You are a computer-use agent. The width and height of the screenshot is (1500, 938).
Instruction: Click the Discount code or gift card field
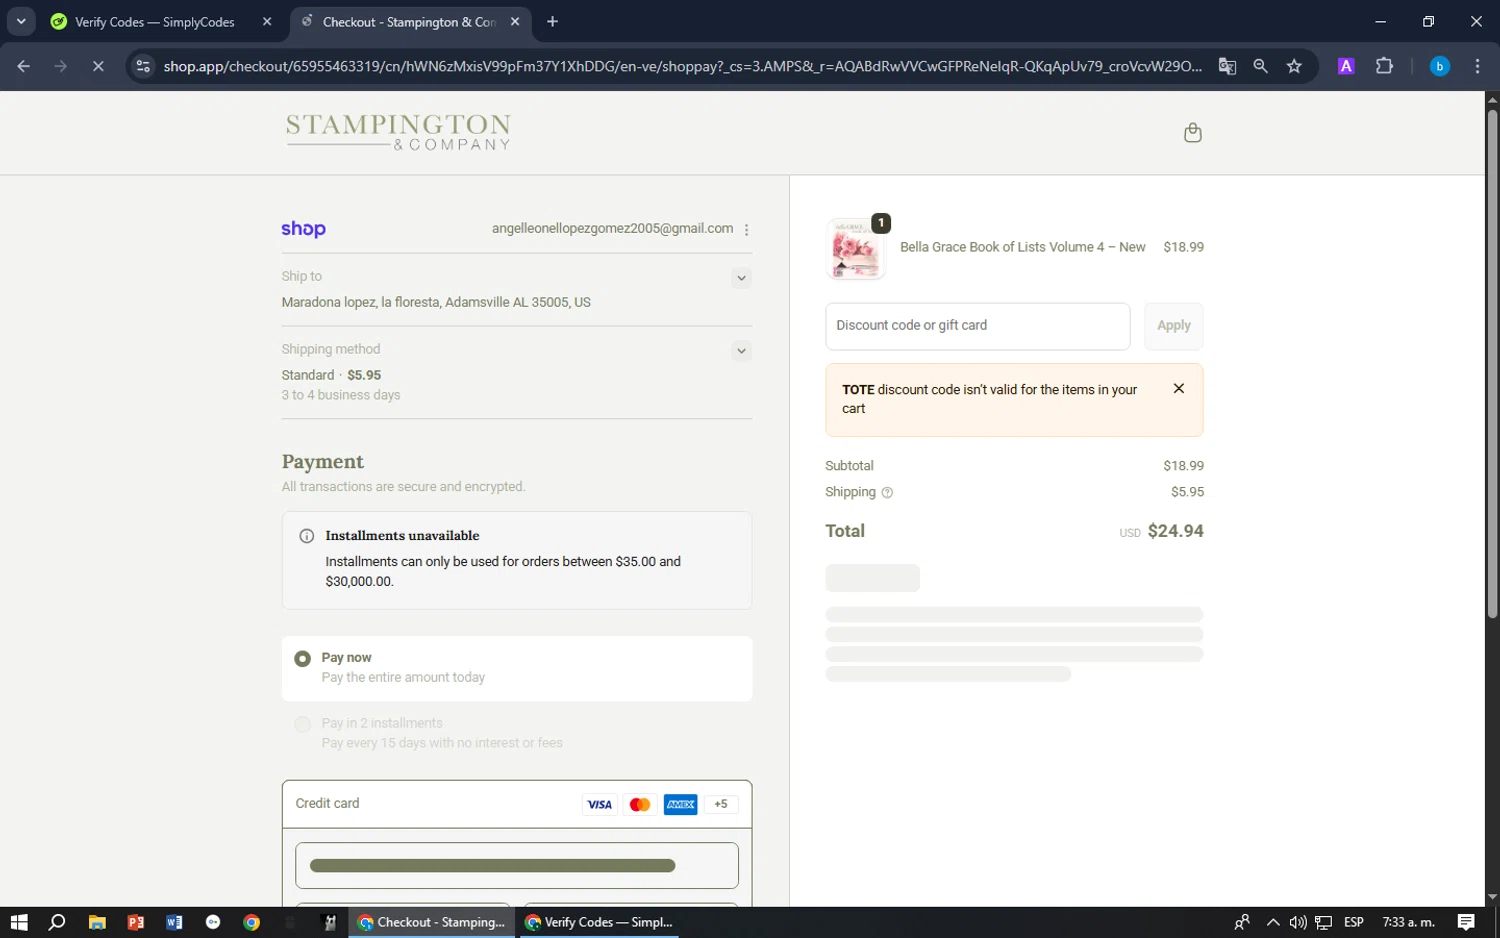(977, 326)
